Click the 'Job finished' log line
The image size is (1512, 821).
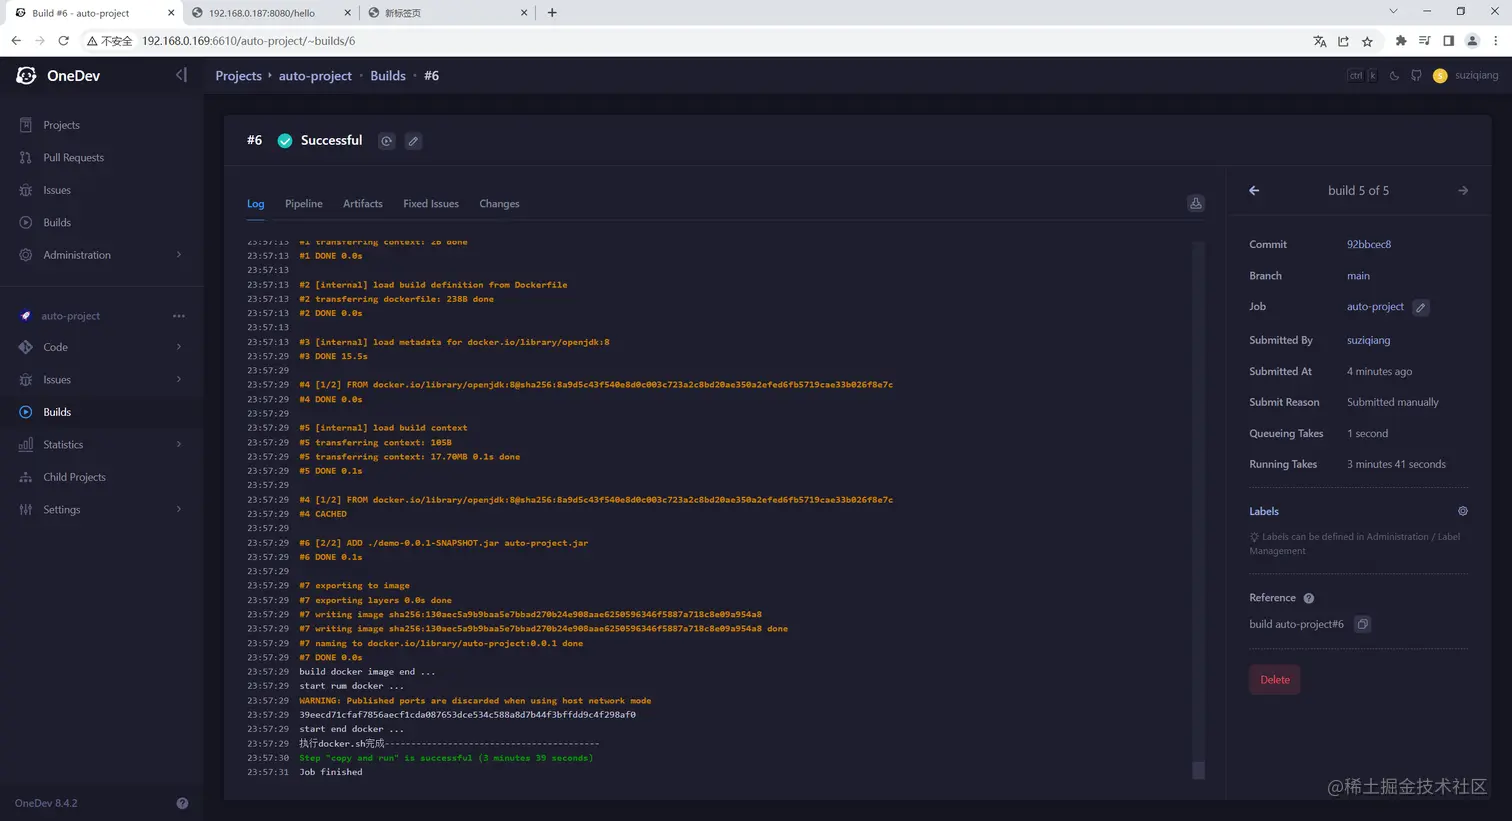[331, 773]
